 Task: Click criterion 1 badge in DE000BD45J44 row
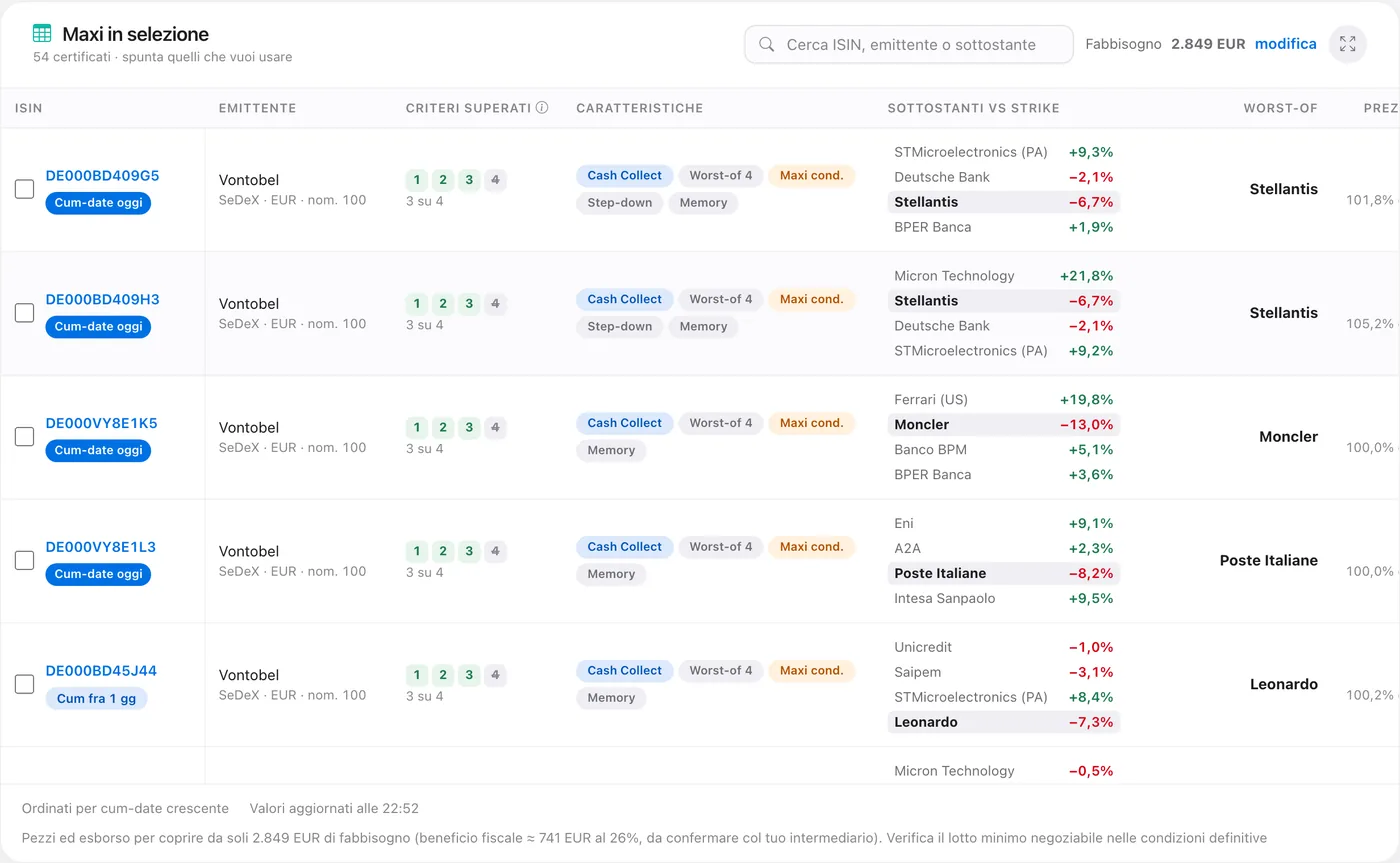[417, 675]
